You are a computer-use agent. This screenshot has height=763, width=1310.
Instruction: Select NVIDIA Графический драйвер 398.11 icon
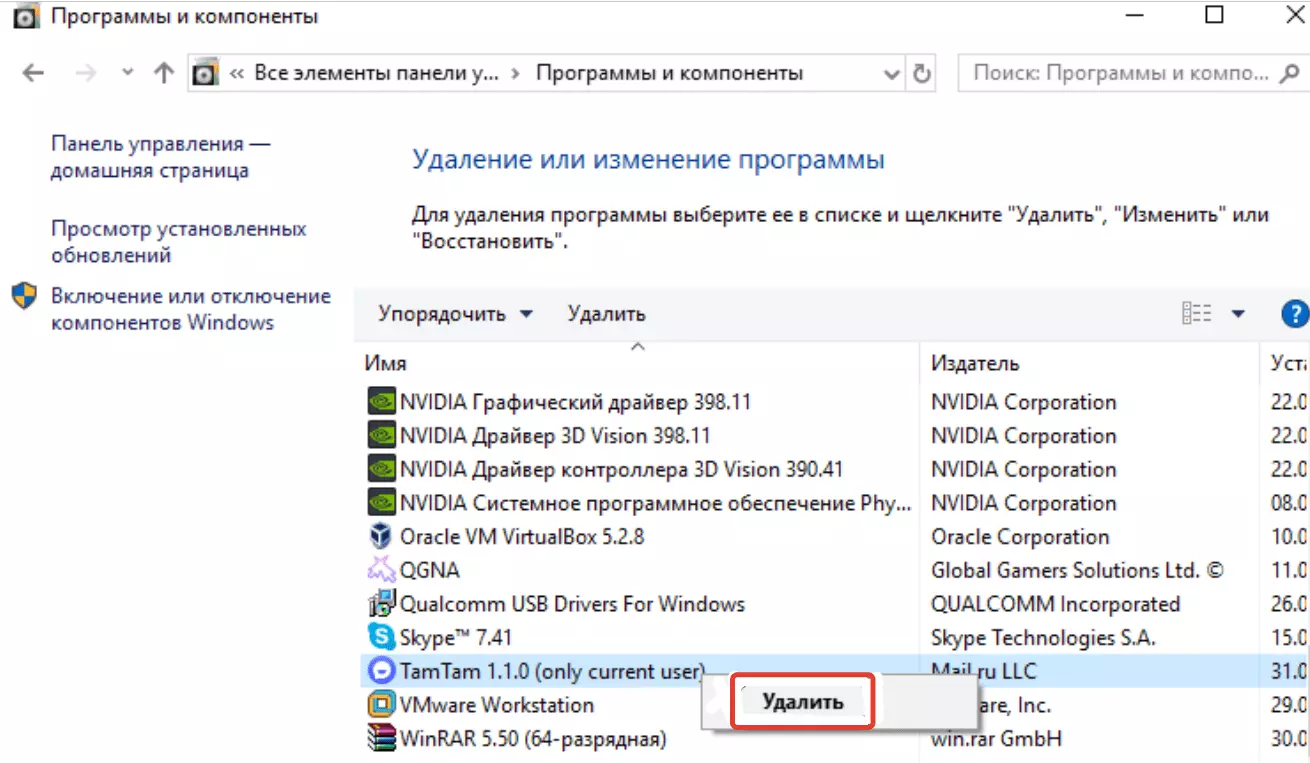(381, 402)
